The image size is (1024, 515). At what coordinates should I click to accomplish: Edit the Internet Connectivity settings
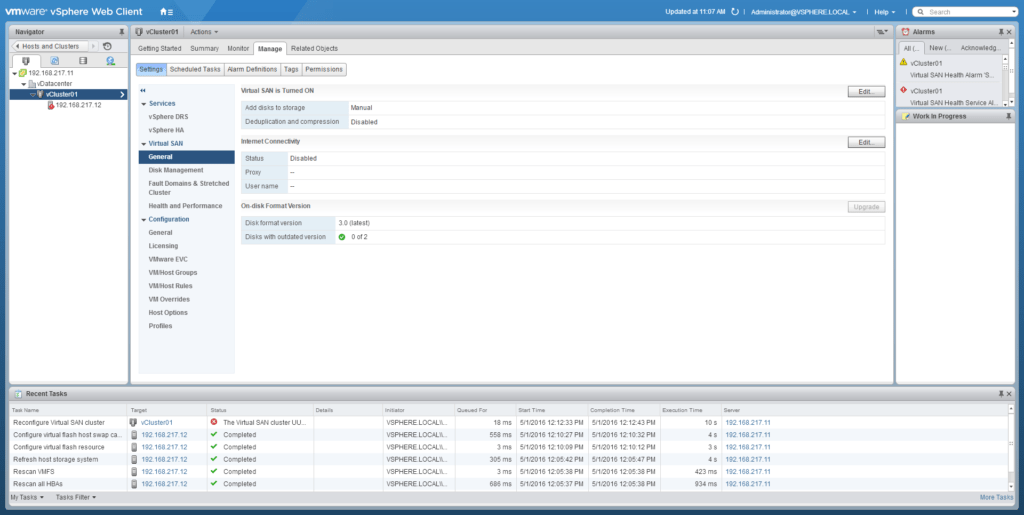click(x=866, y=142)
